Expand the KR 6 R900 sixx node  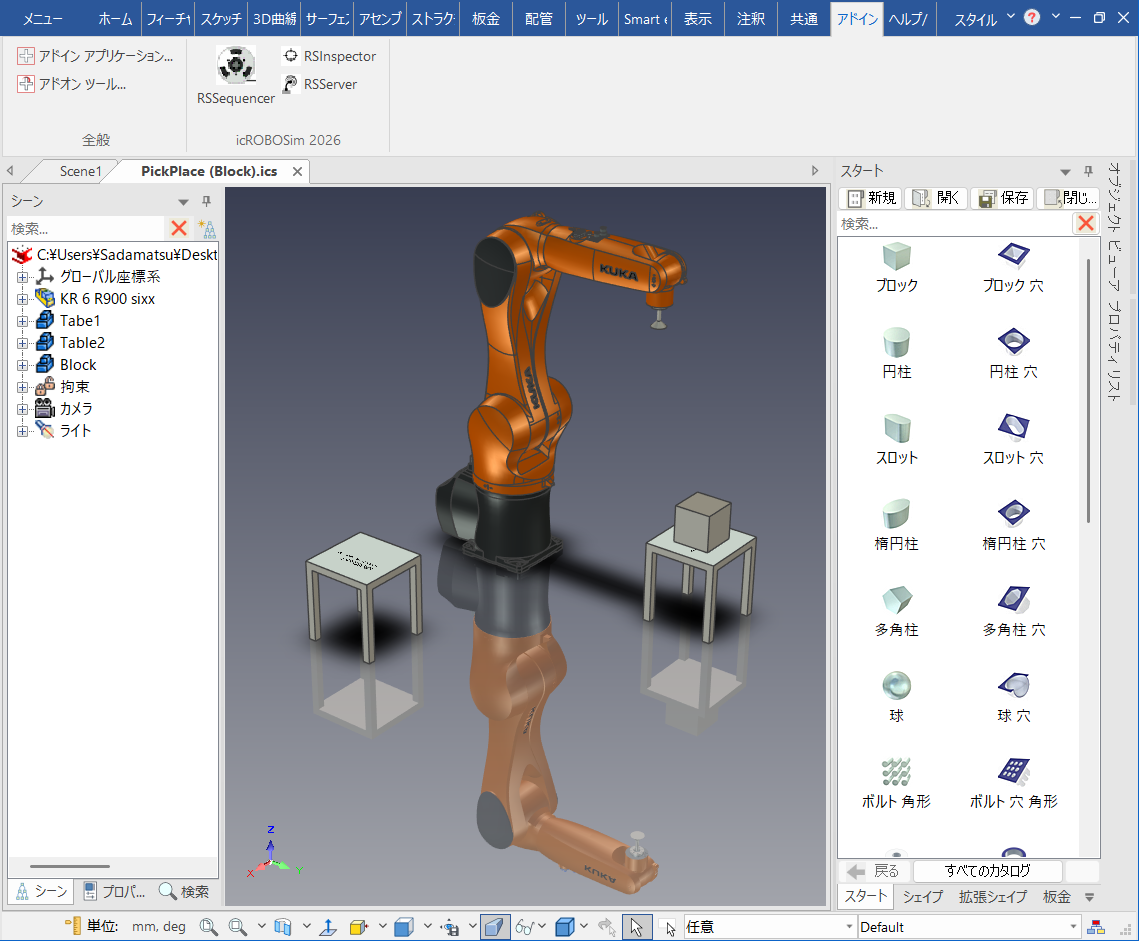pos(23,299)
